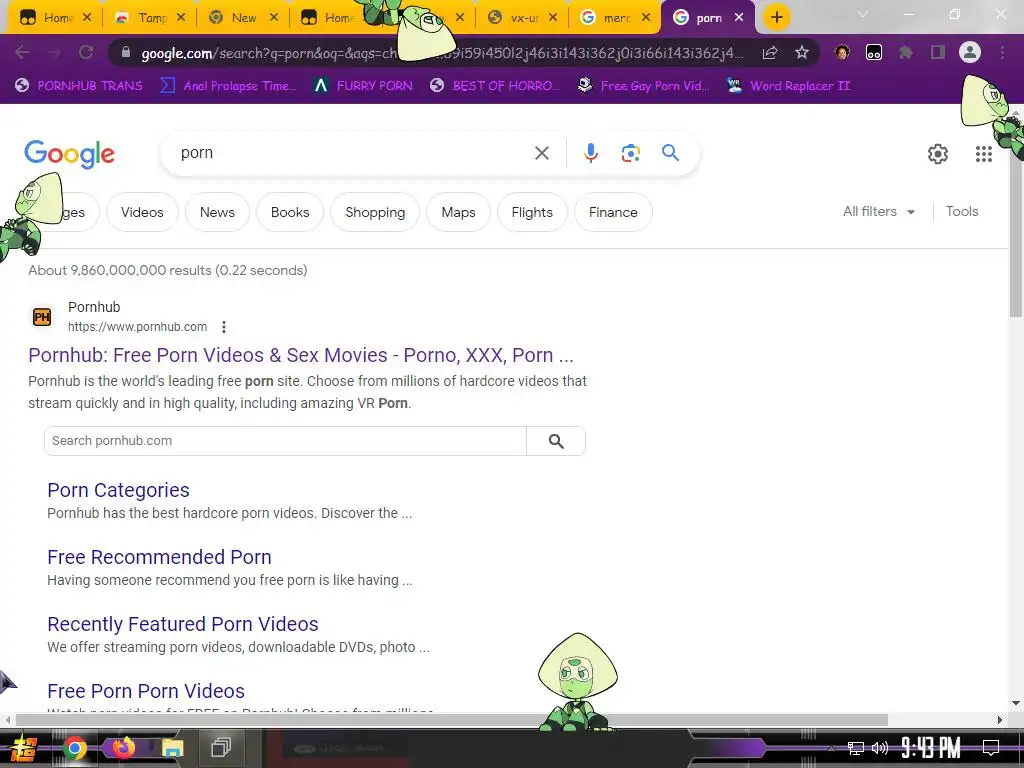This screenshot has height=768, width=1024.
Task: Click the site search input field under first result
Action: pyautogui.click(x=285, y=441)
